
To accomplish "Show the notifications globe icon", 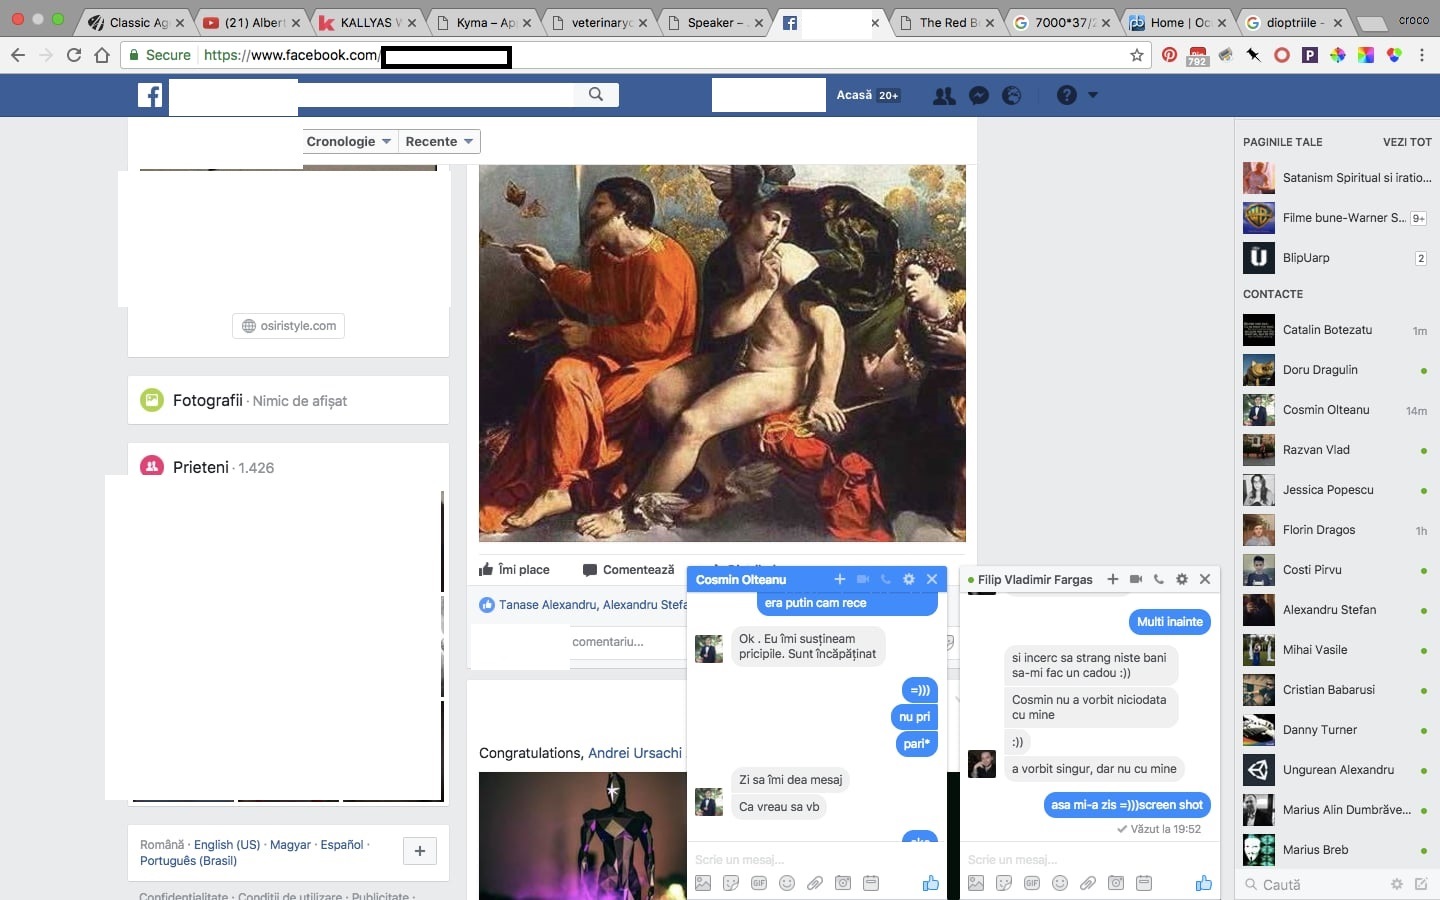I will tap(1012, 95).
